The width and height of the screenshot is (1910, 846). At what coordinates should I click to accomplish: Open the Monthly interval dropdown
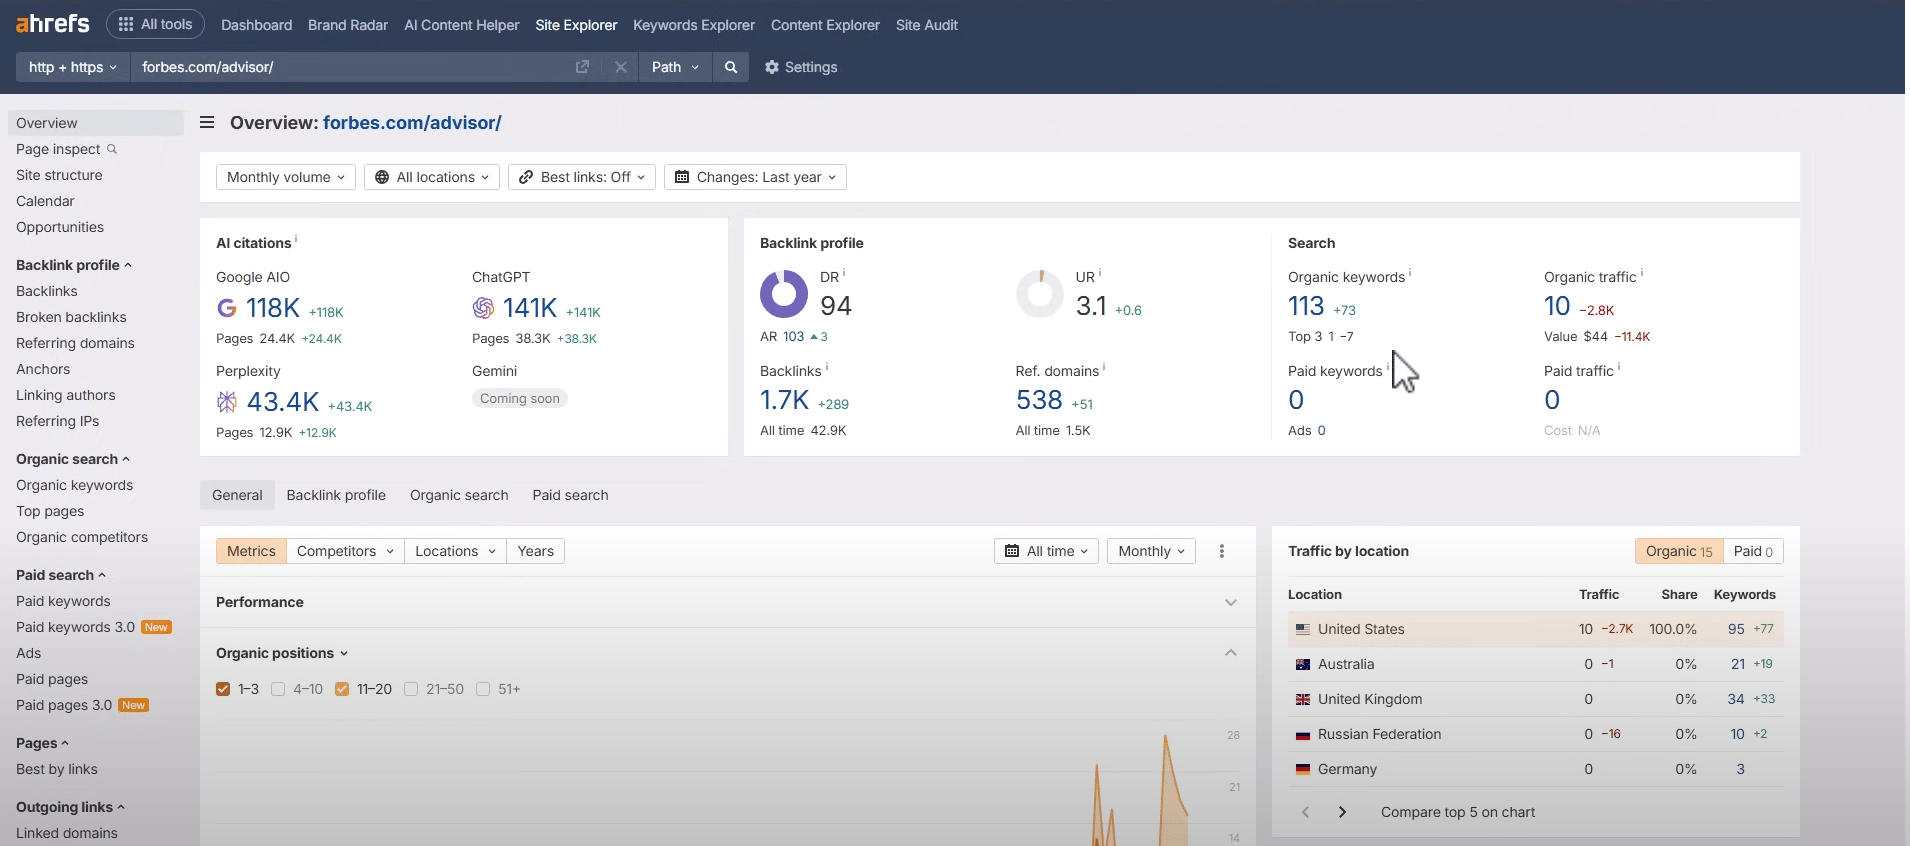(x=1151, y=551)
